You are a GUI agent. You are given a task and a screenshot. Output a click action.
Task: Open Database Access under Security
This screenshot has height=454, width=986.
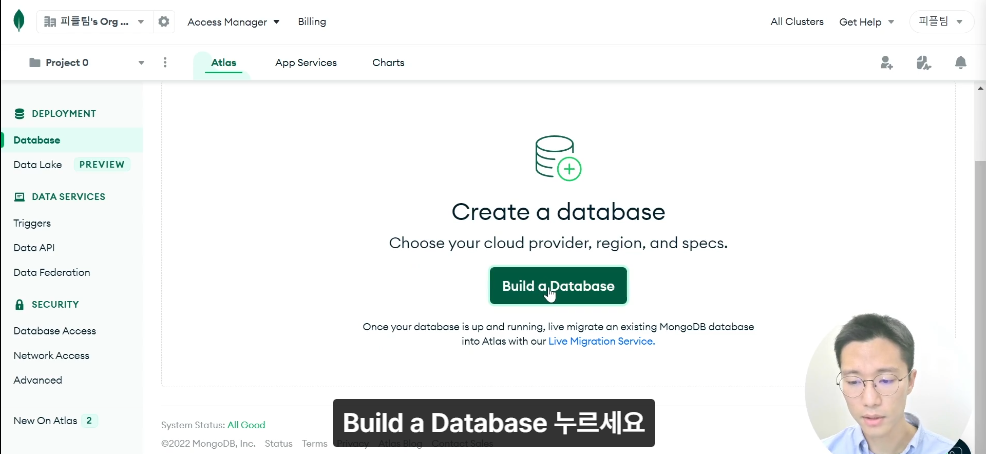[55, 331]
